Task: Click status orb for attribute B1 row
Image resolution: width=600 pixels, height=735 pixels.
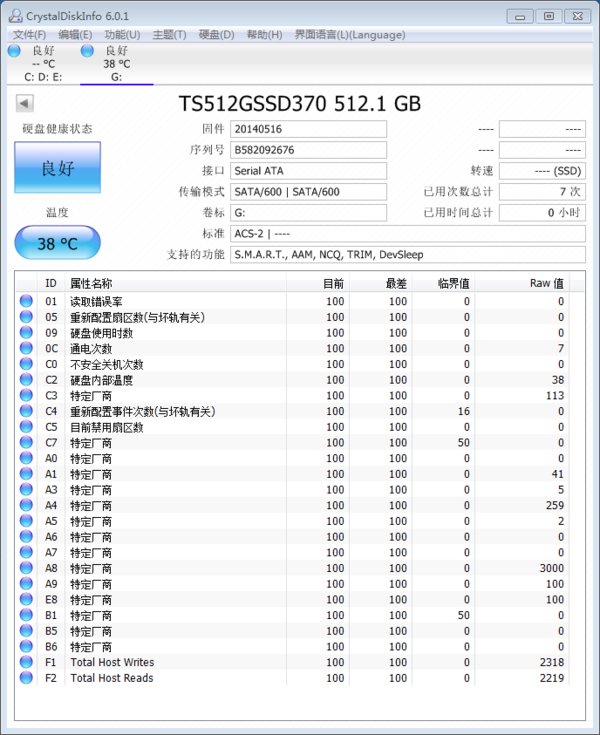Action: click(x=26, y=615)
